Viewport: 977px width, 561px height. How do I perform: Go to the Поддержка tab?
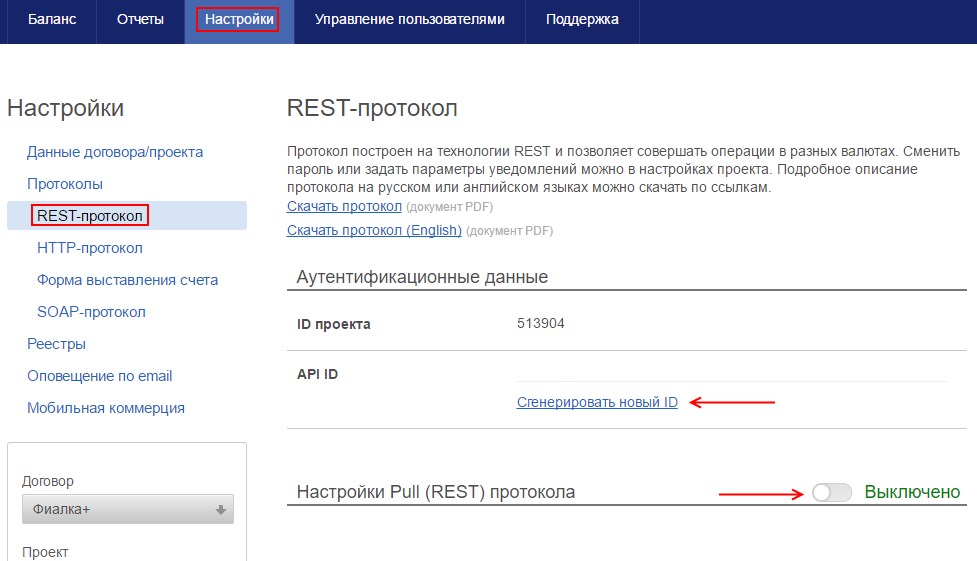582,20
